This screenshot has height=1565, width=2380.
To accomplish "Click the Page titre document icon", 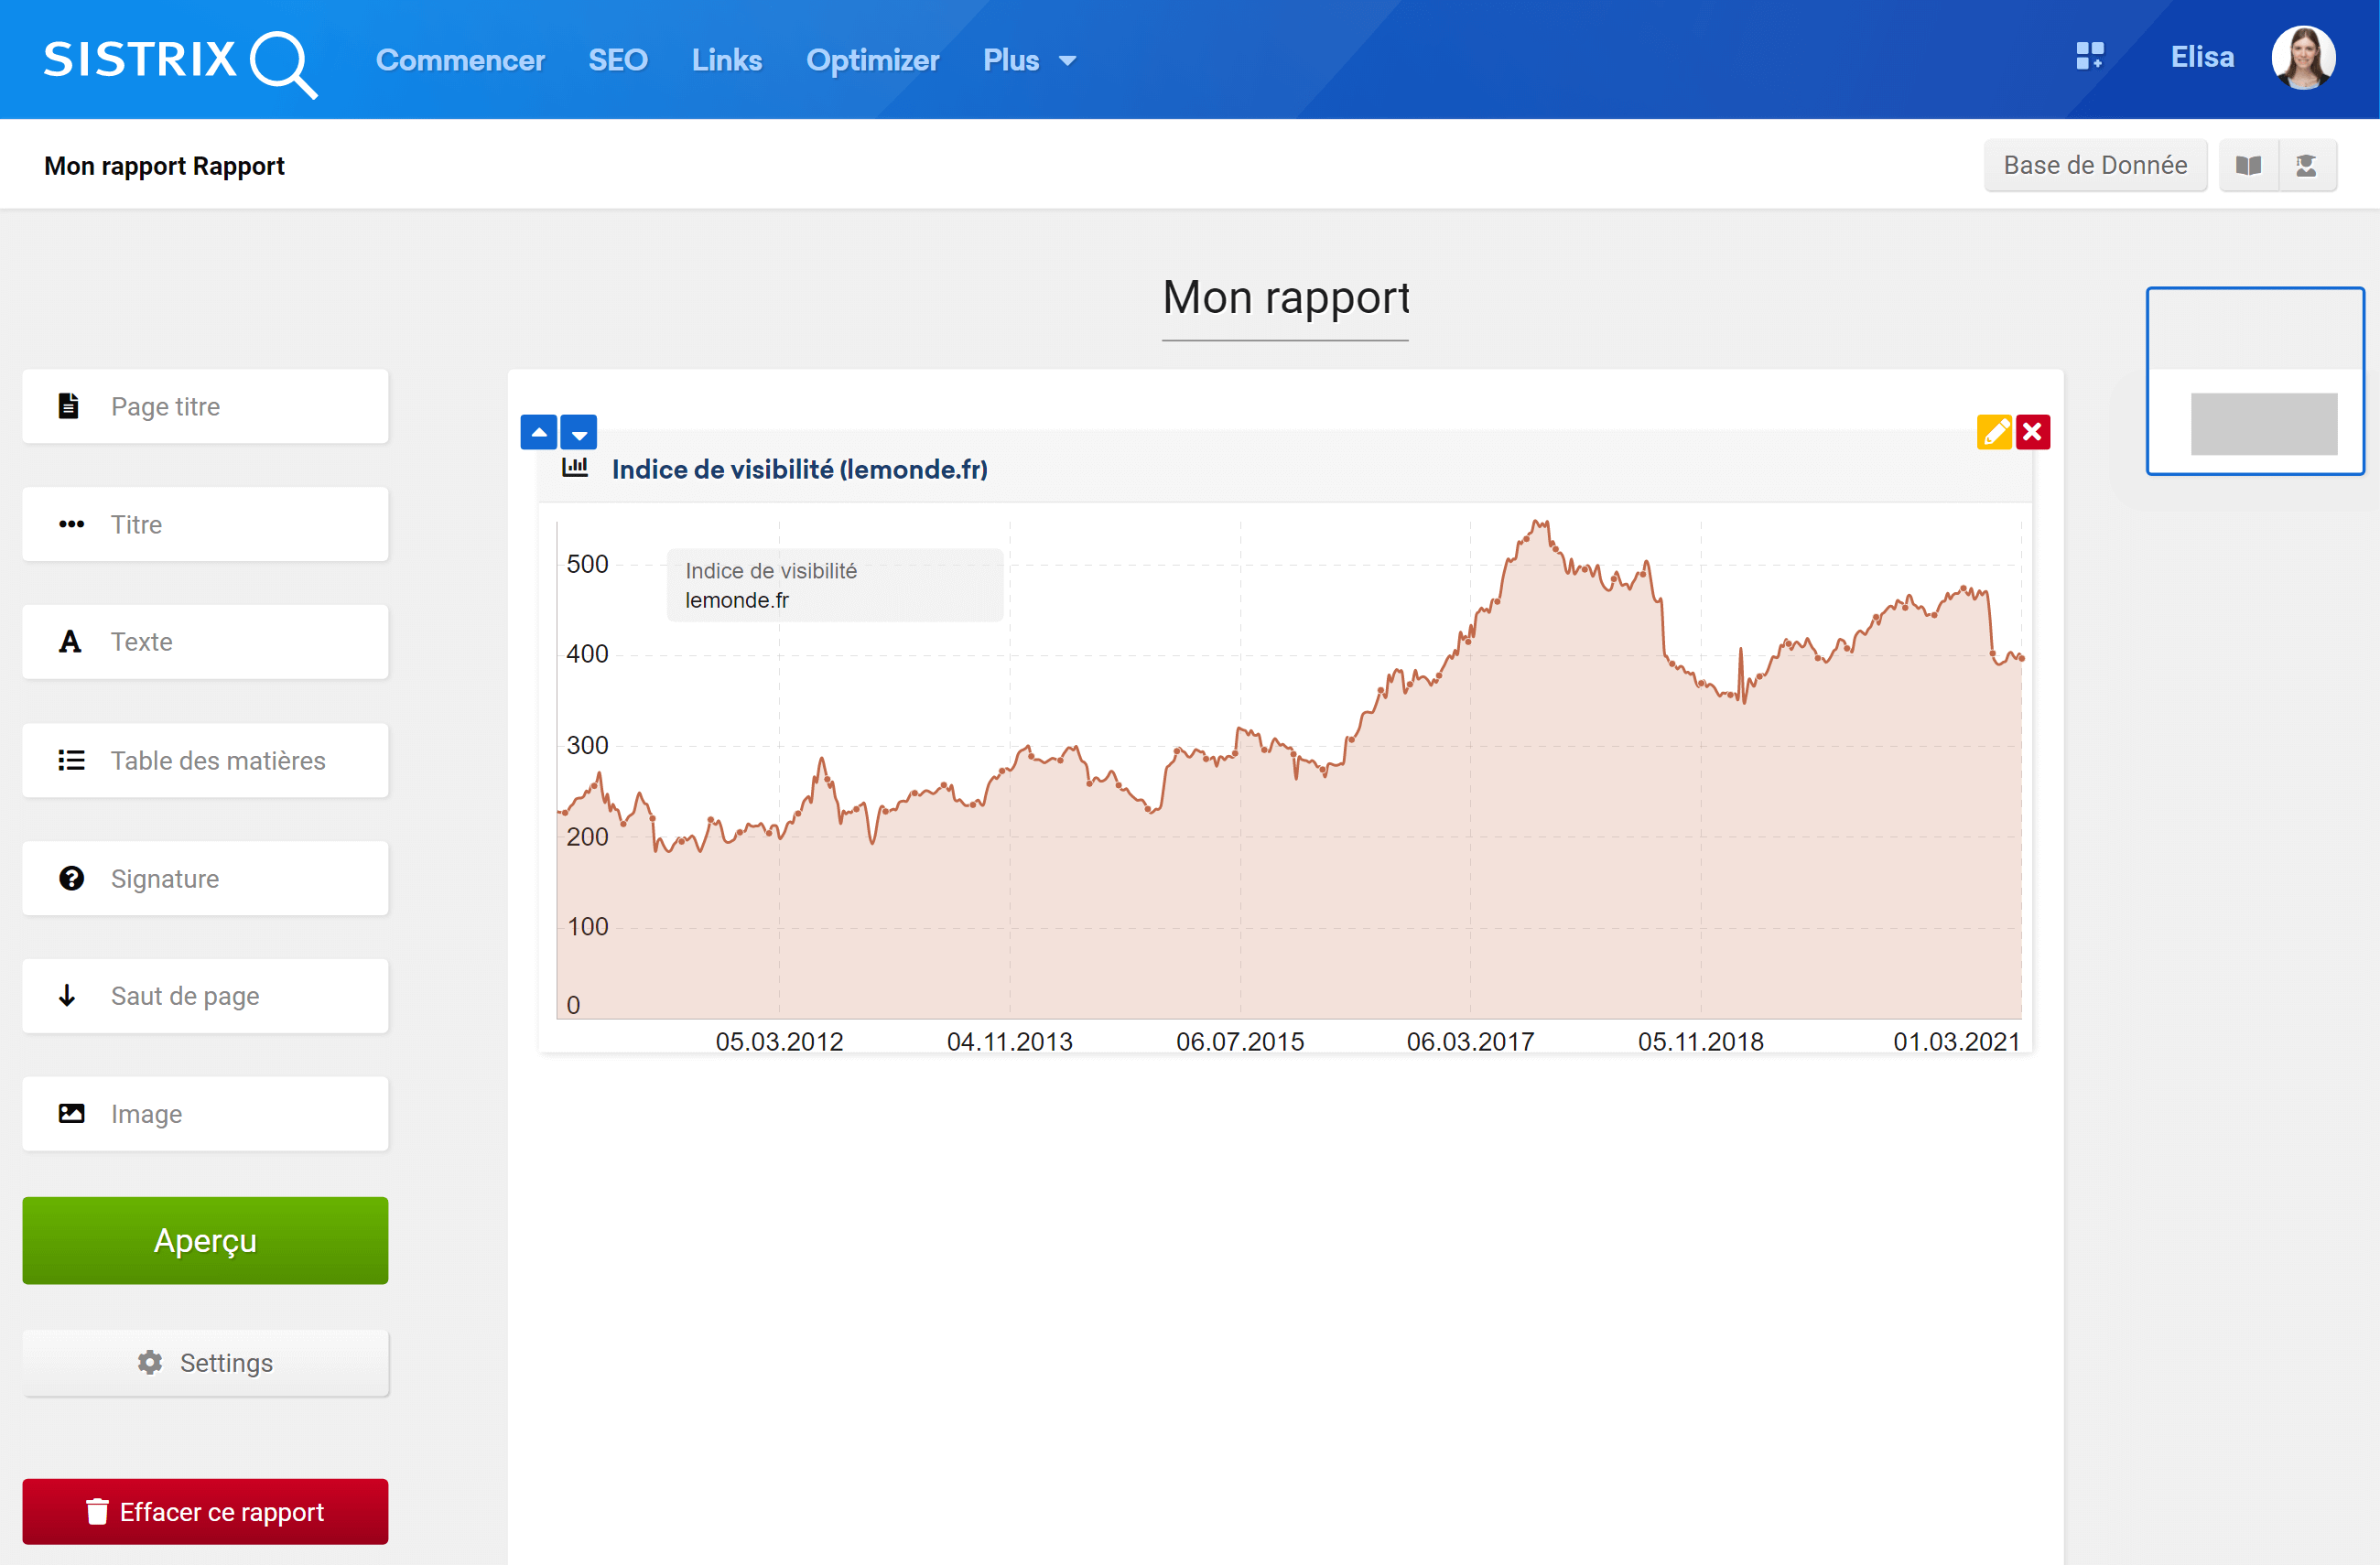I will pyautogui.click(x=69, y=406).
